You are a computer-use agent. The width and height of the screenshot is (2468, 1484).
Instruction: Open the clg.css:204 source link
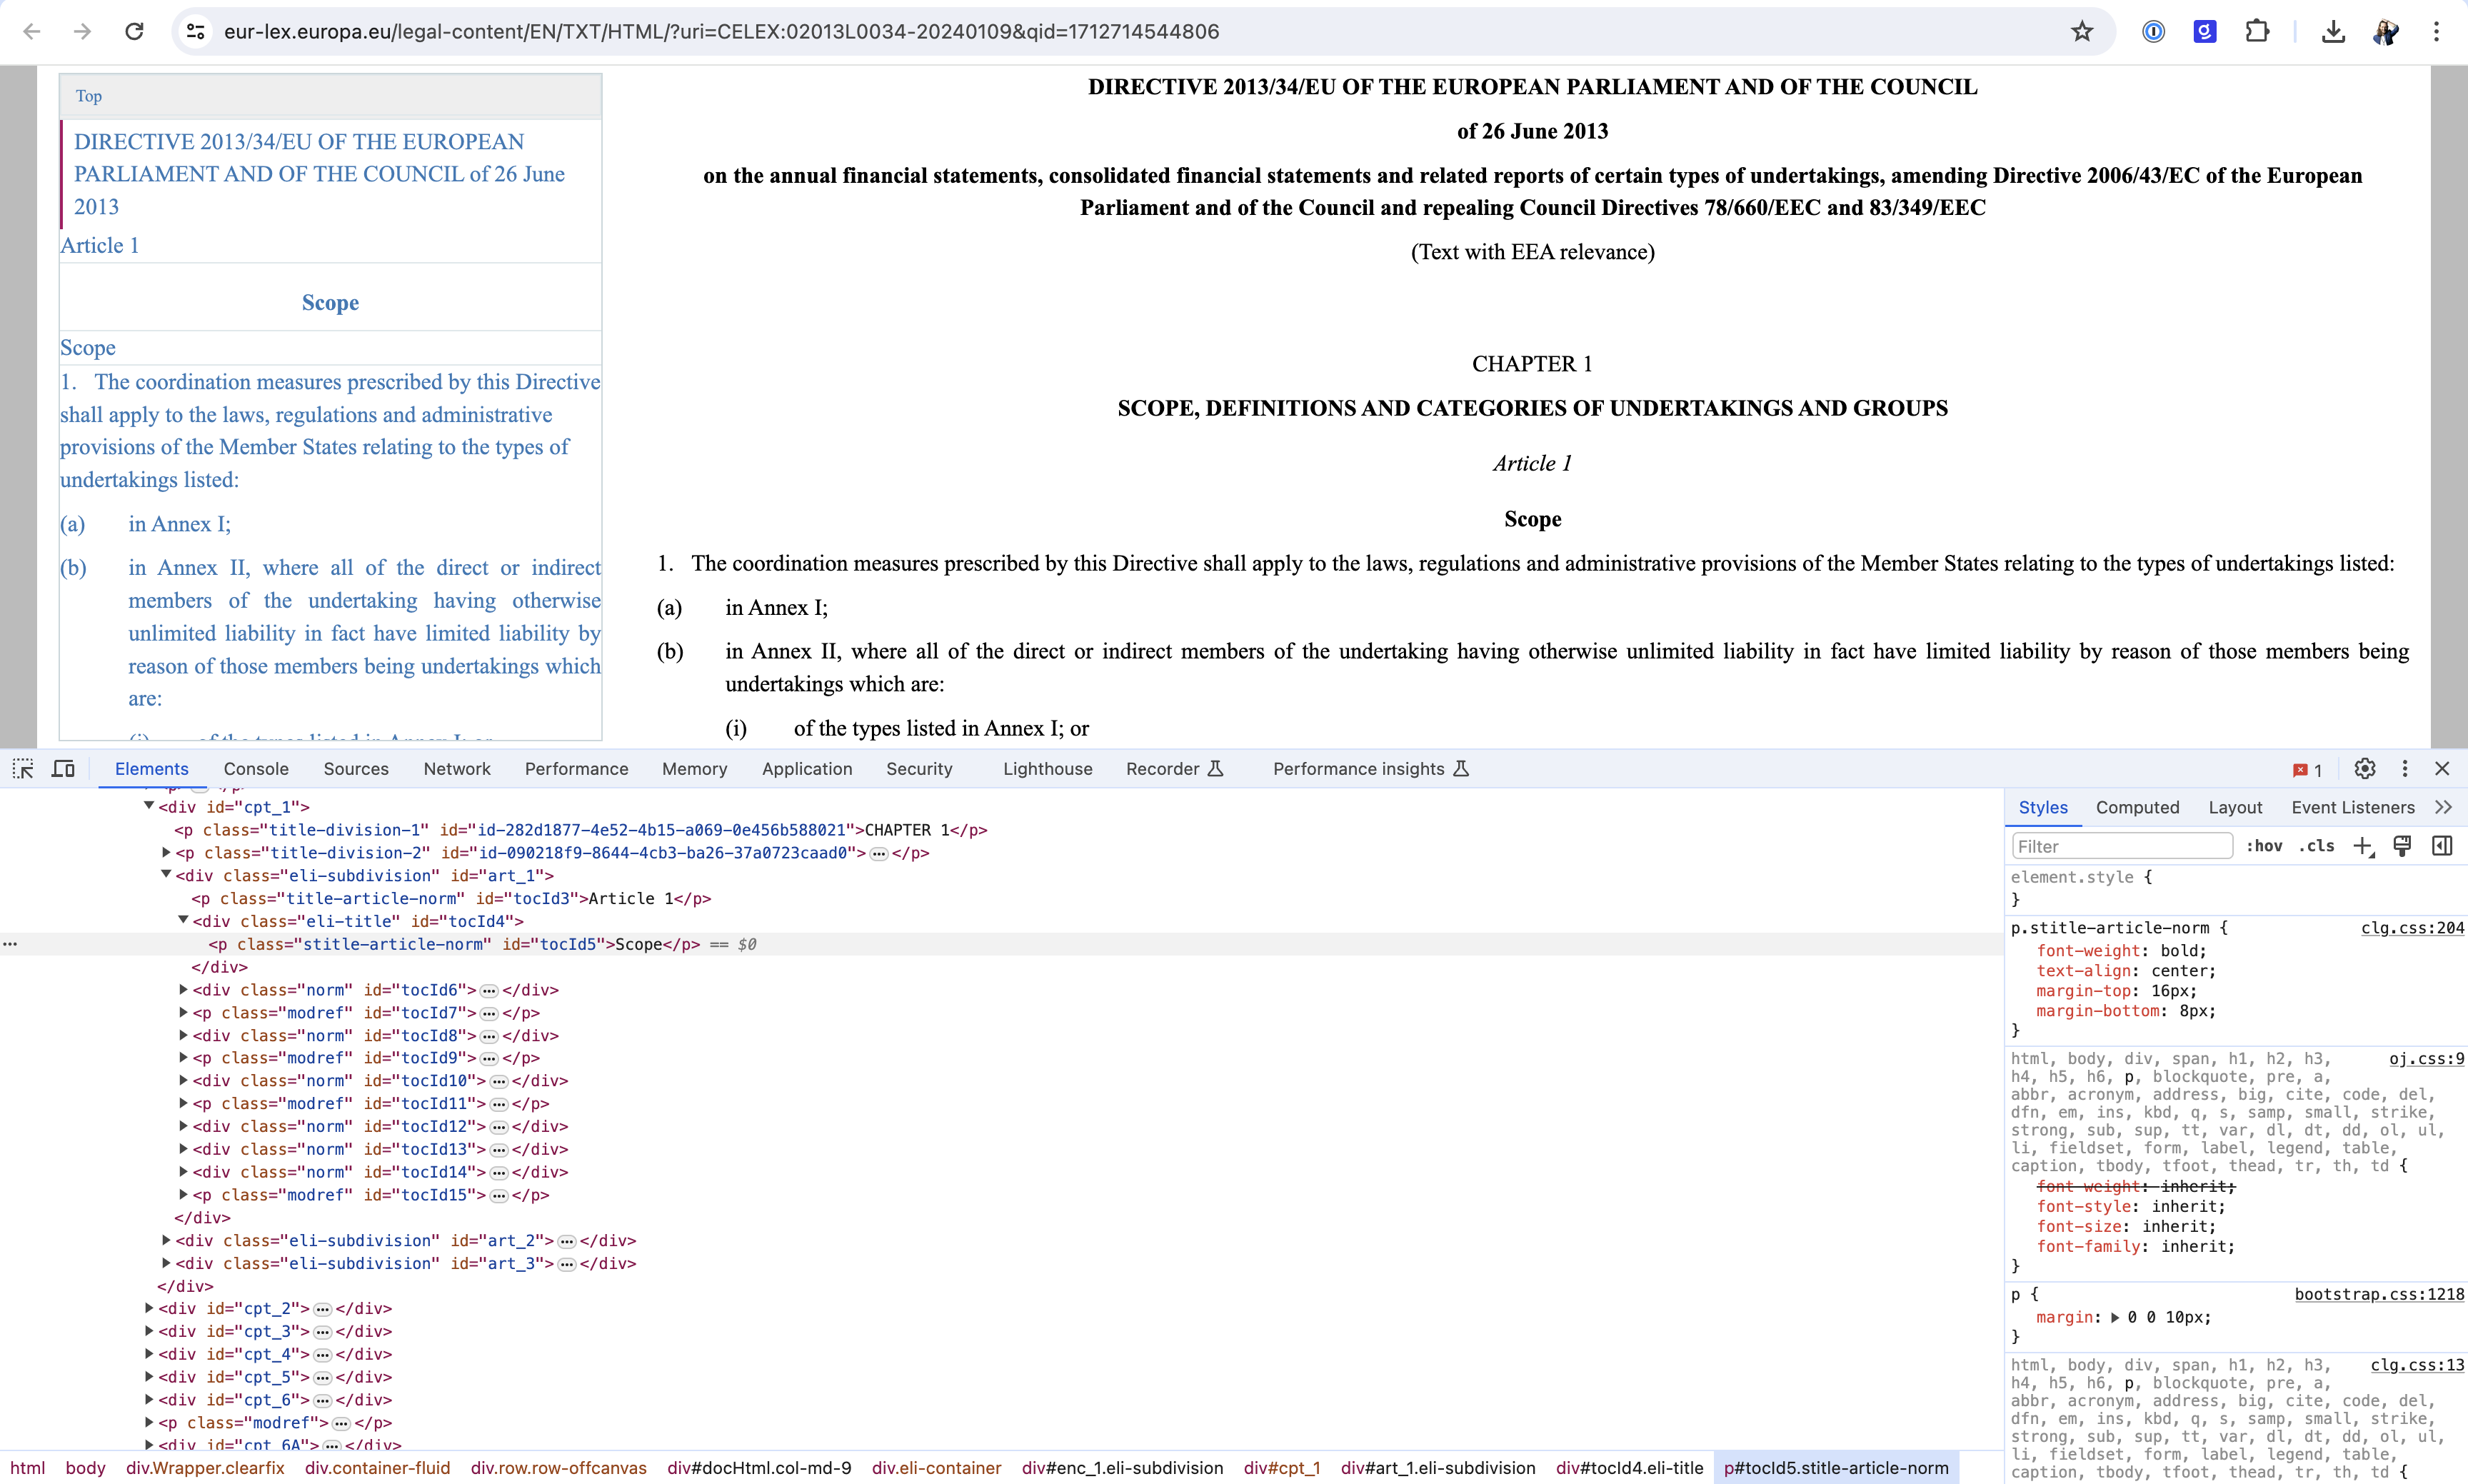click(2412, 928)
